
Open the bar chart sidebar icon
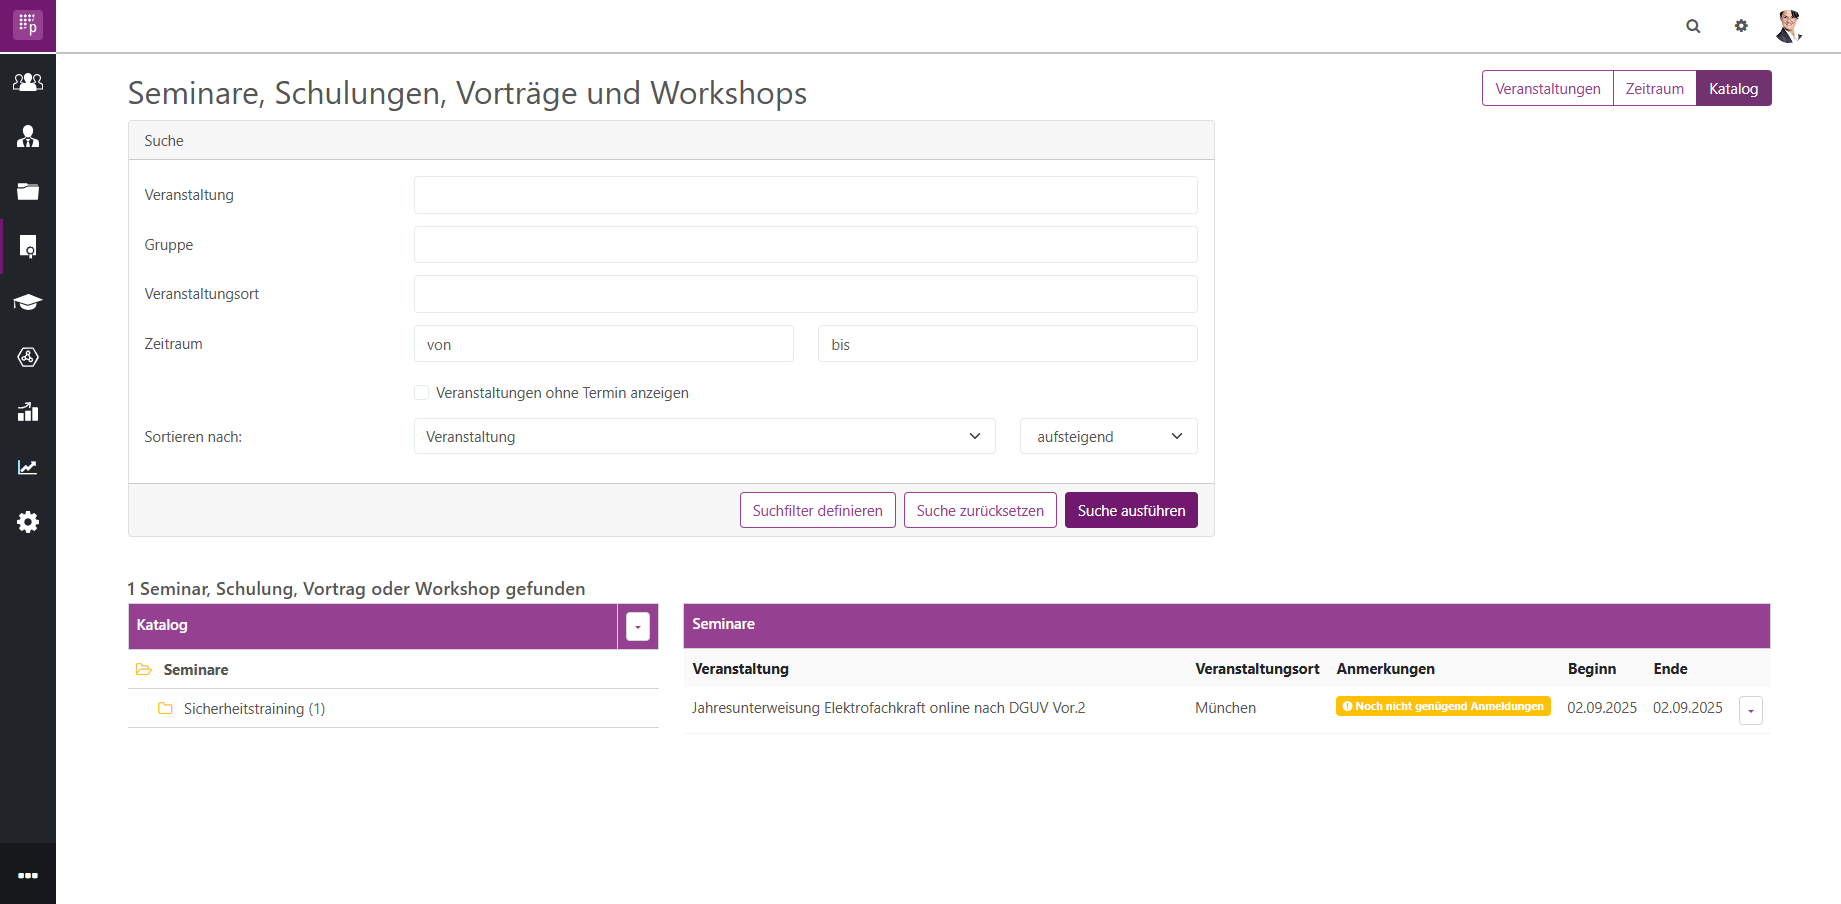point(28,412)
